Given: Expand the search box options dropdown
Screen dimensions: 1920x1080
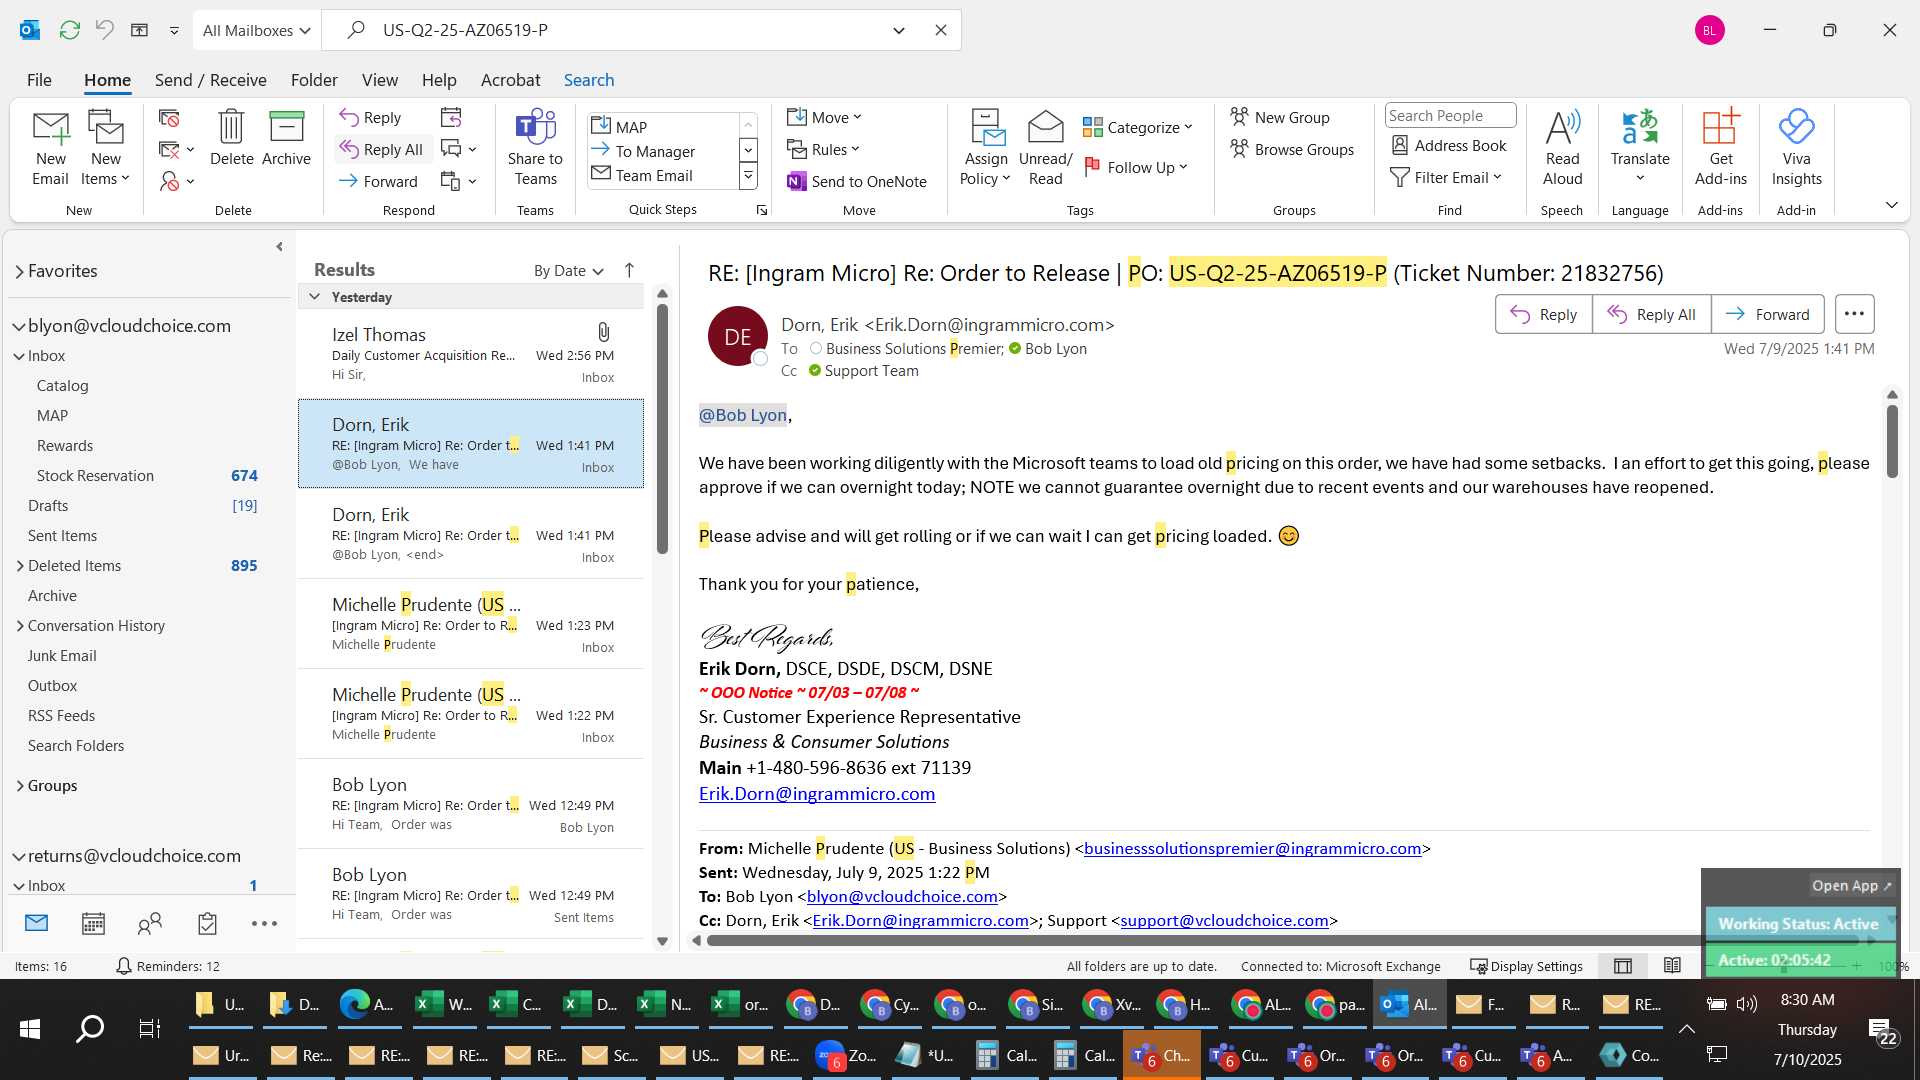Looking at the screenshot, I should (x=899, y=30).
